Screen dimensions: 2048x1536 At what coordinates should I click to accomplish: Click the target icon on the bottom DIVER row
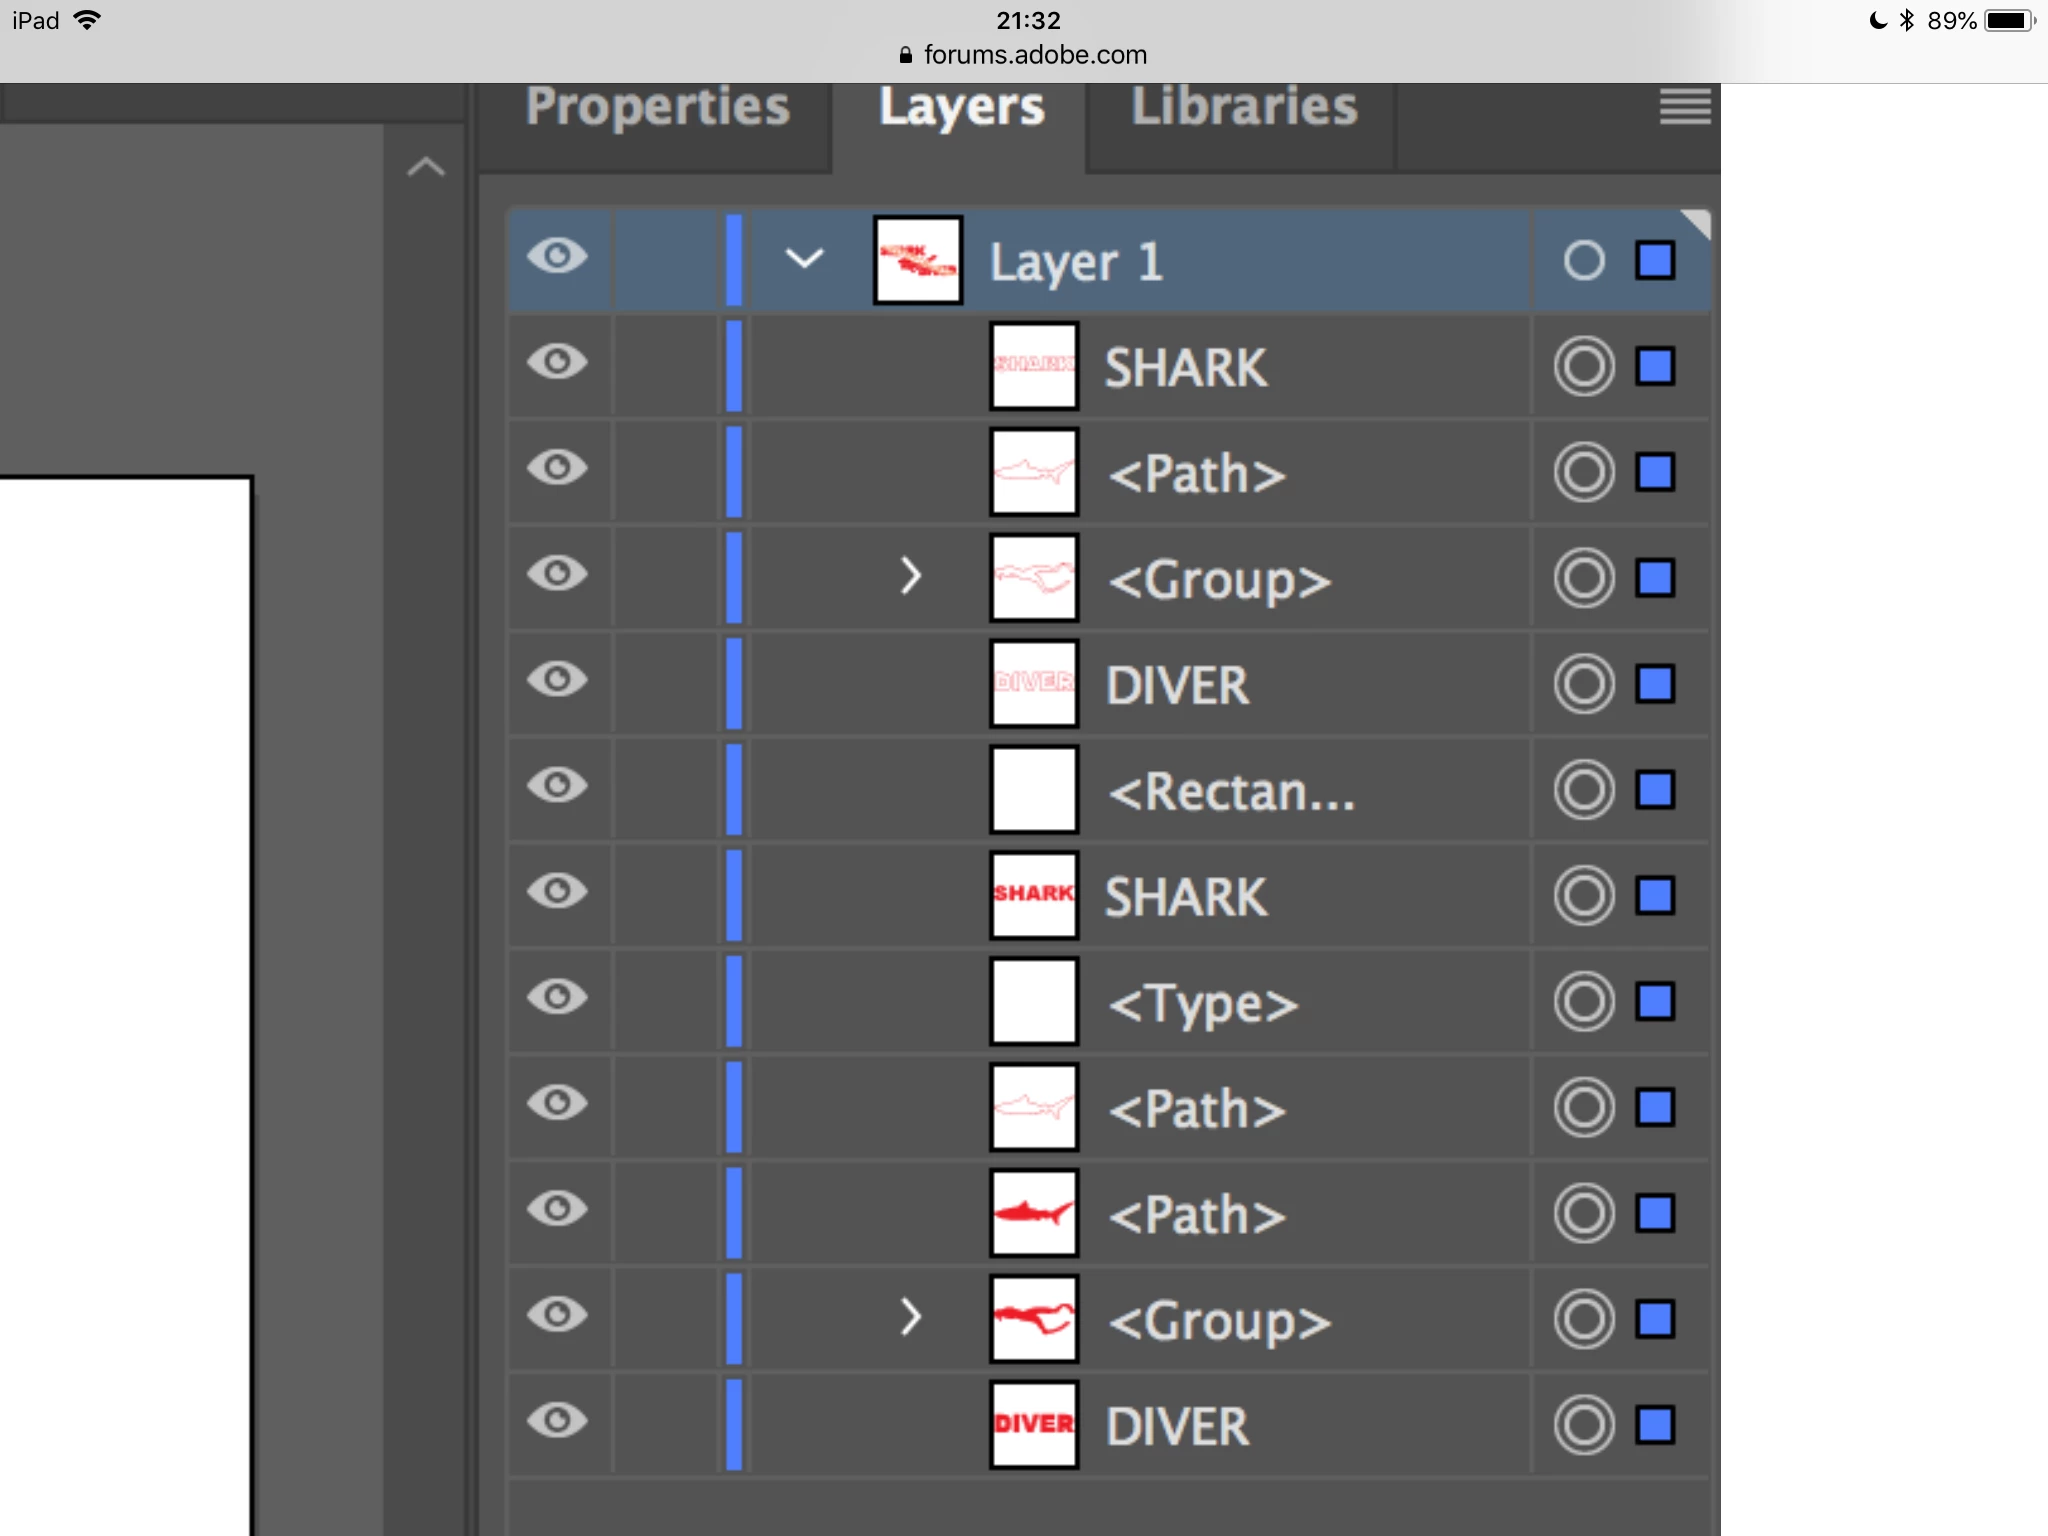click(1584, 1425)
